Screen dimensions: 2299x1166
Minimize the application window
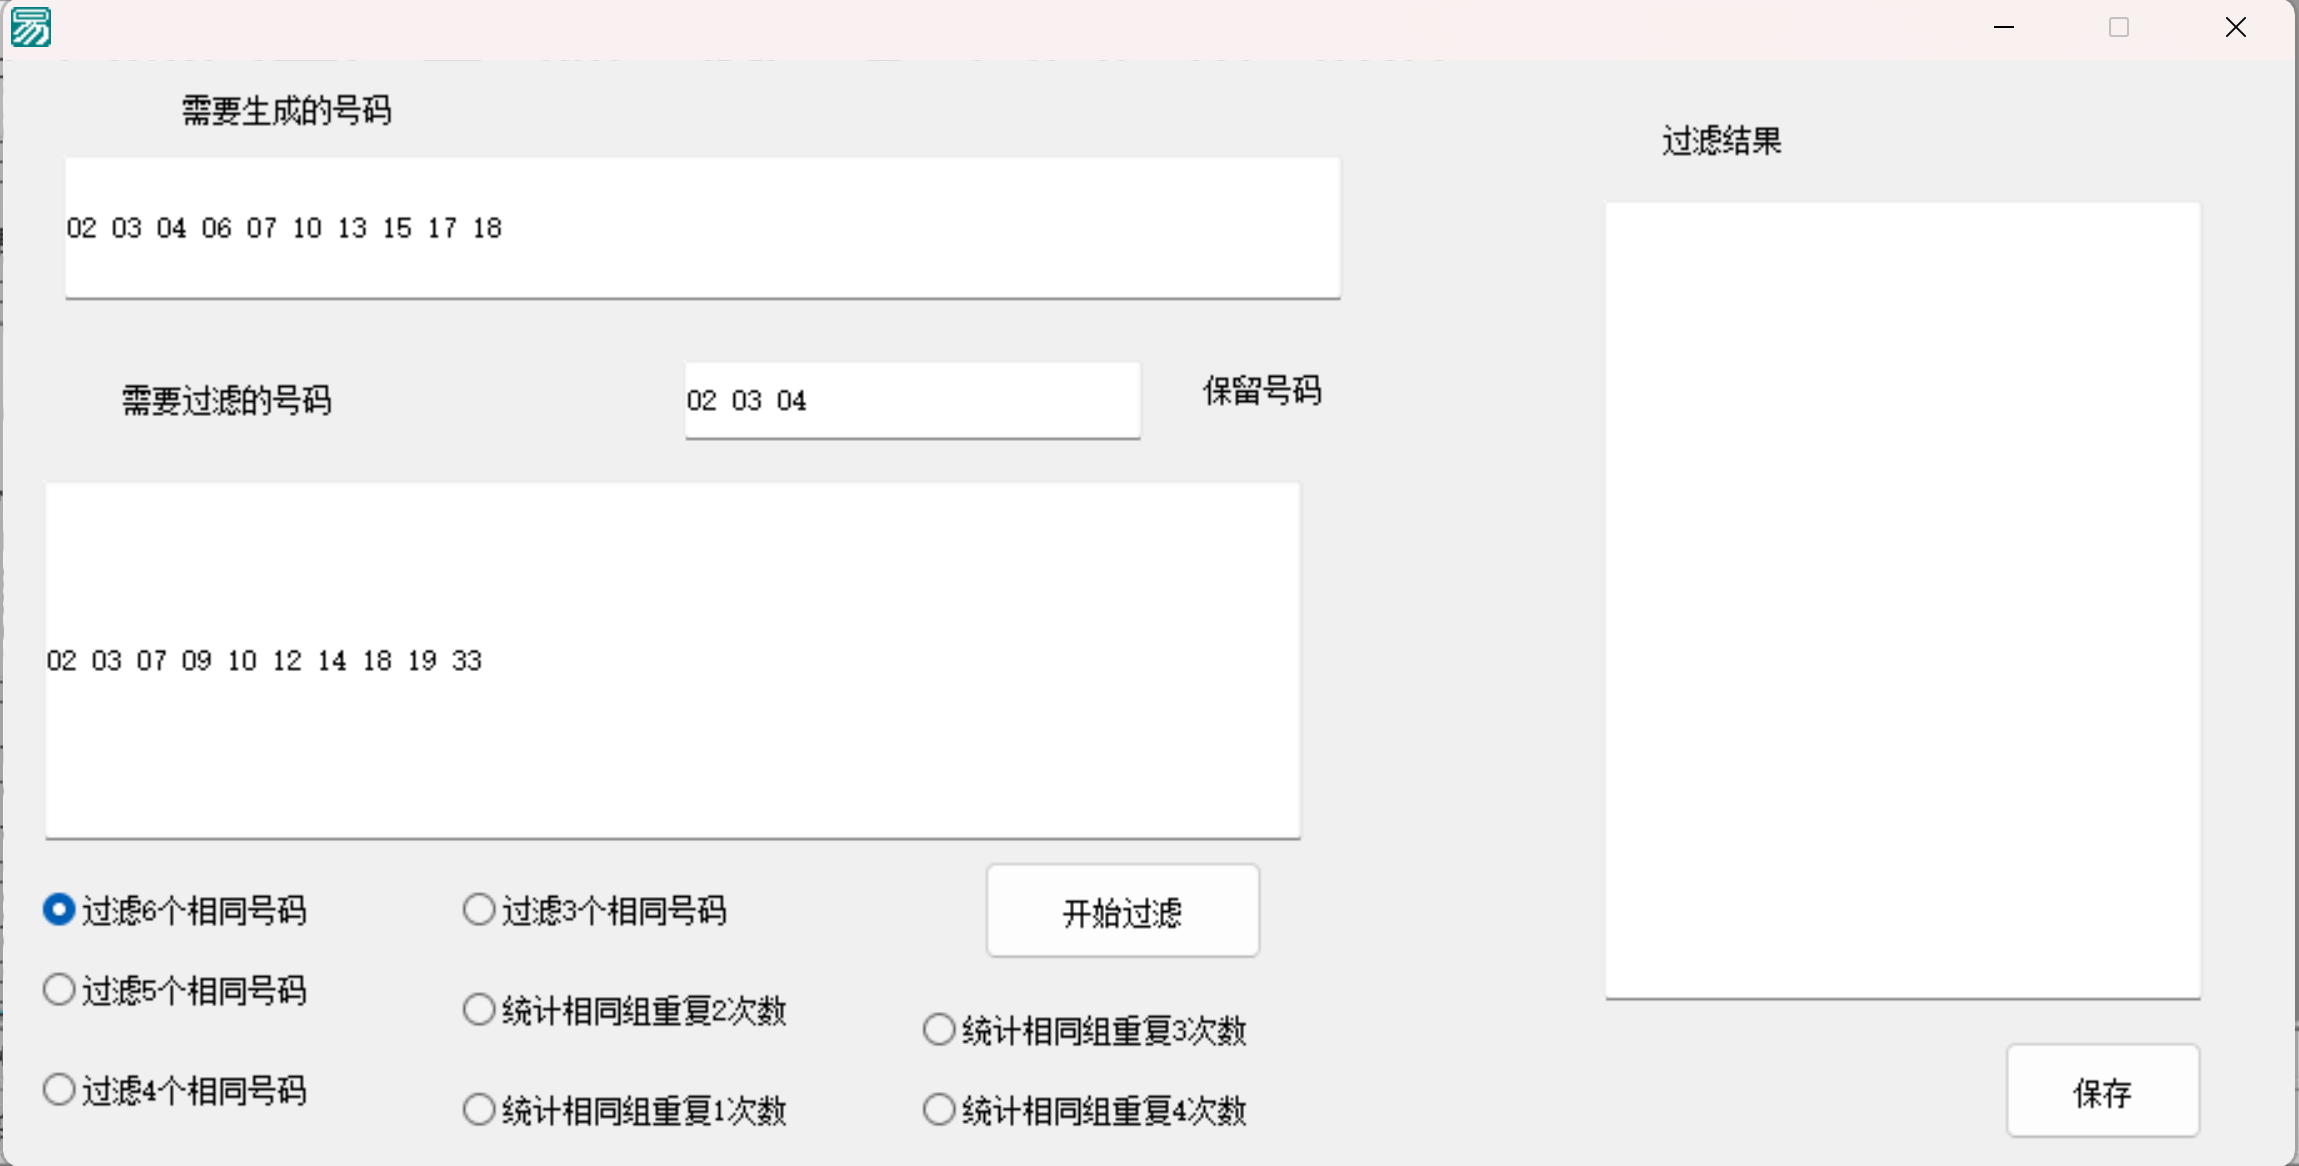2003,27
